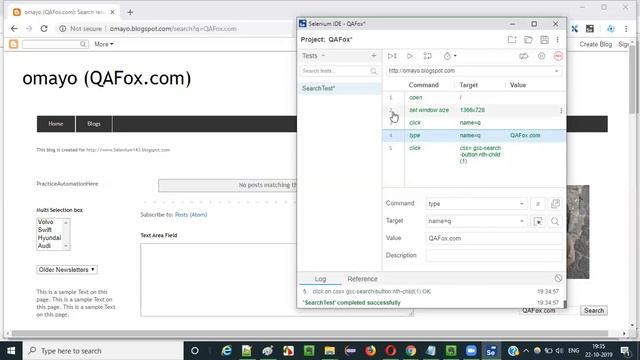Open Zoom from the taskbar
Viewport: 640px width, 360px height.
pyautogui.click(x=471, y=351)
